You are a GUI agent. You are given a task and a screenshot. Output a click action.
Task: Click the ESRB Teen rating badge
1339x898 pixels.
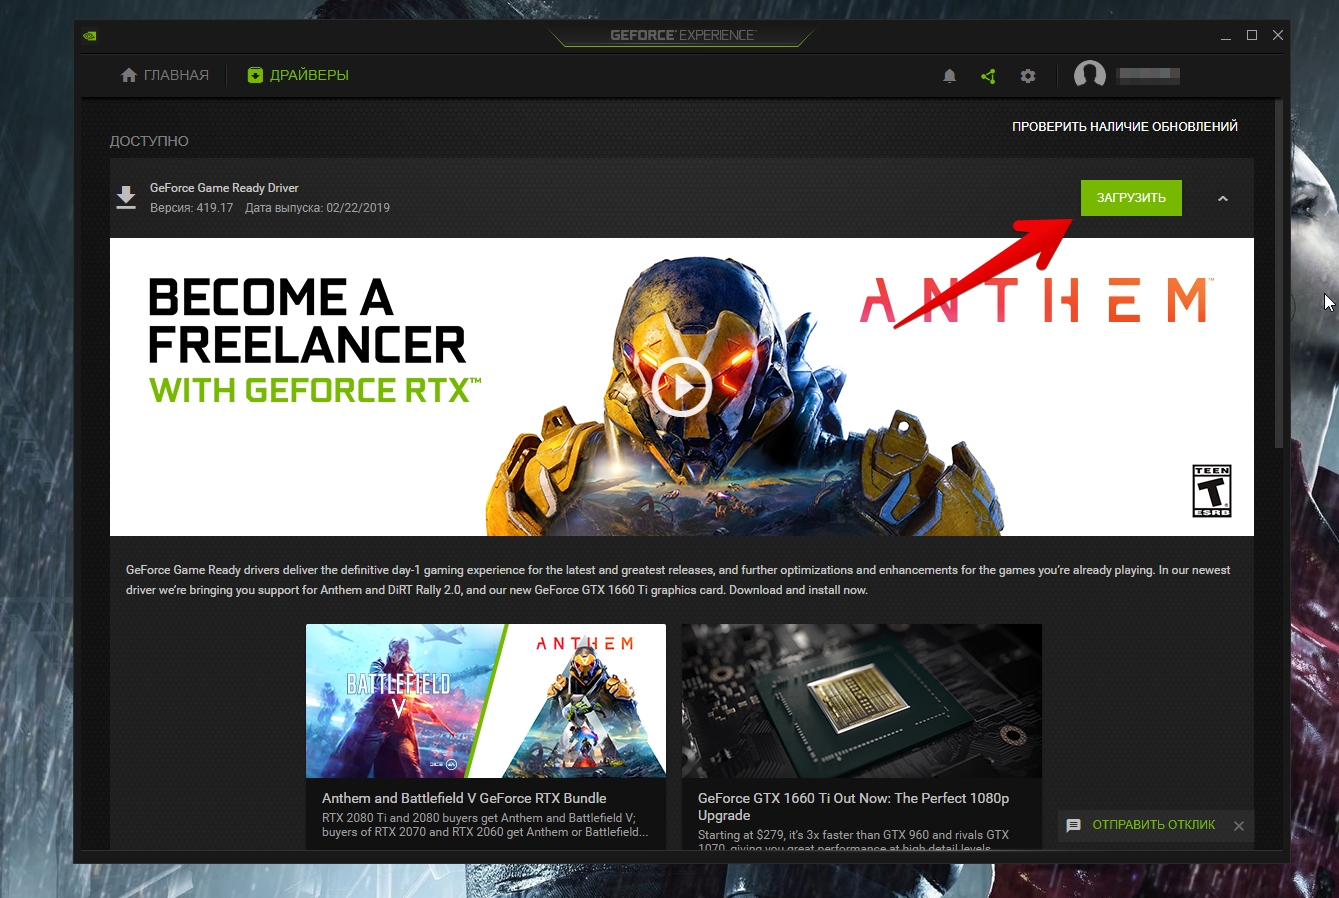click(1212, 491)
